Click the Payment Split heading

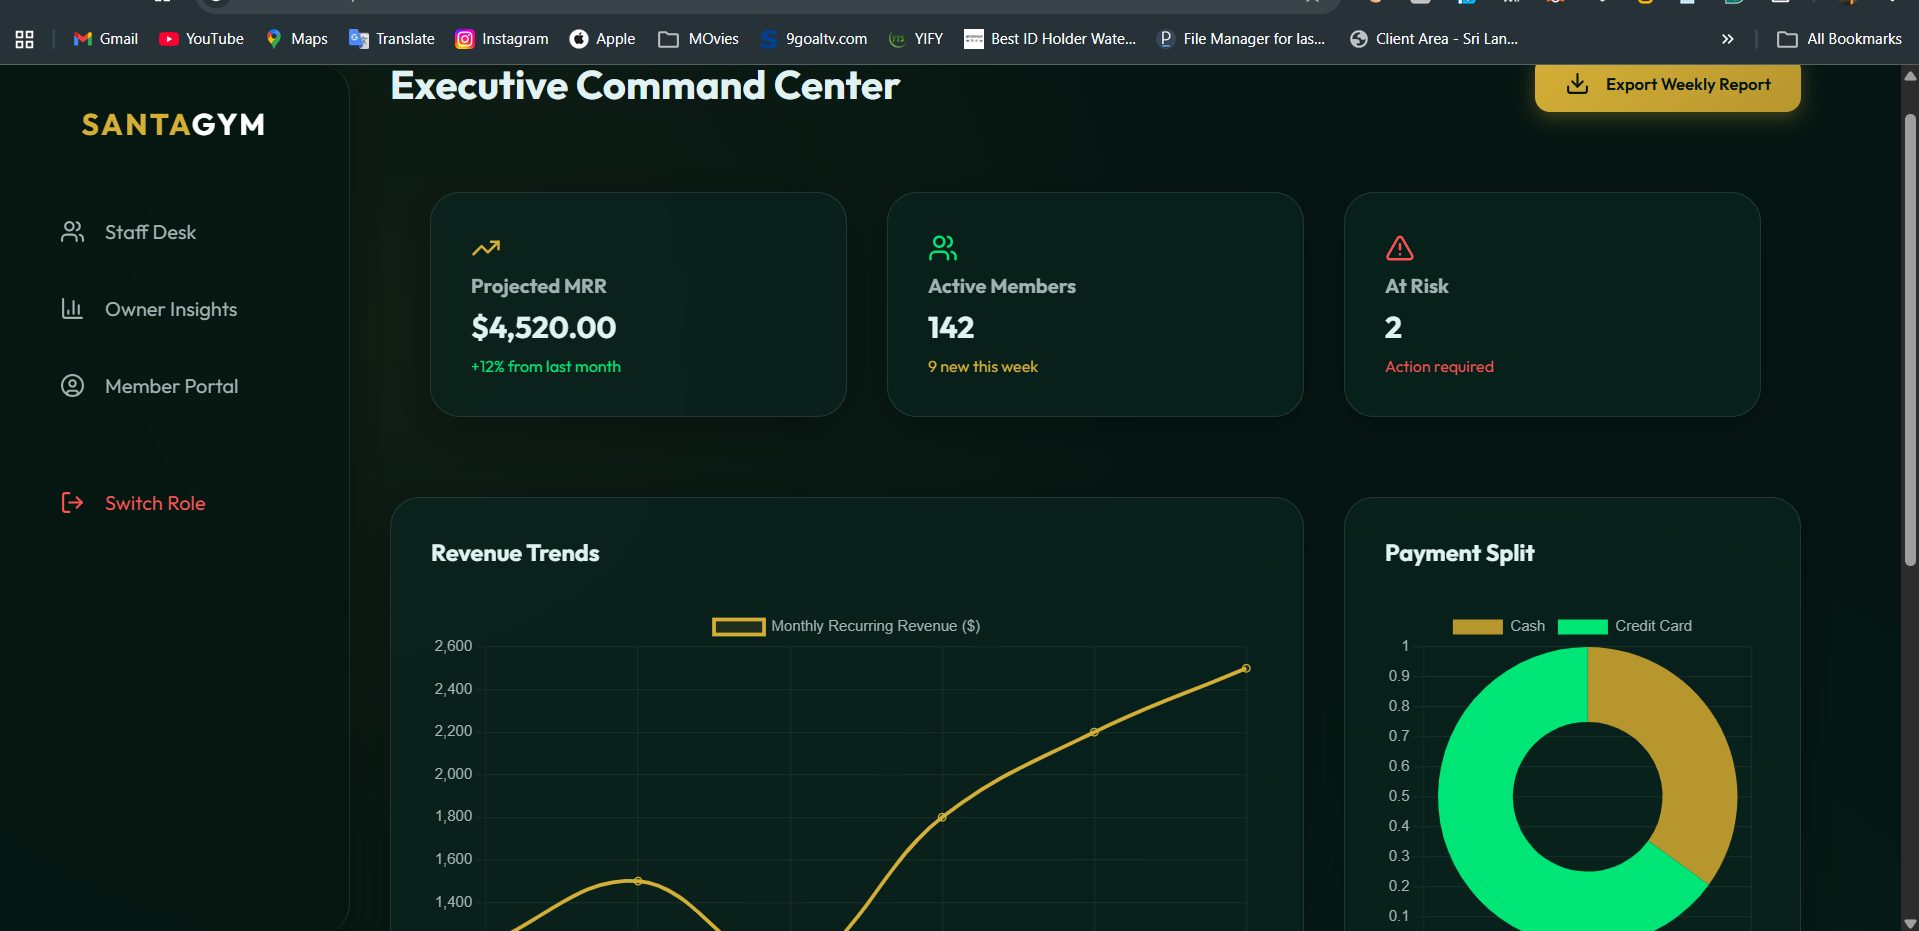tap(1459, 553)
